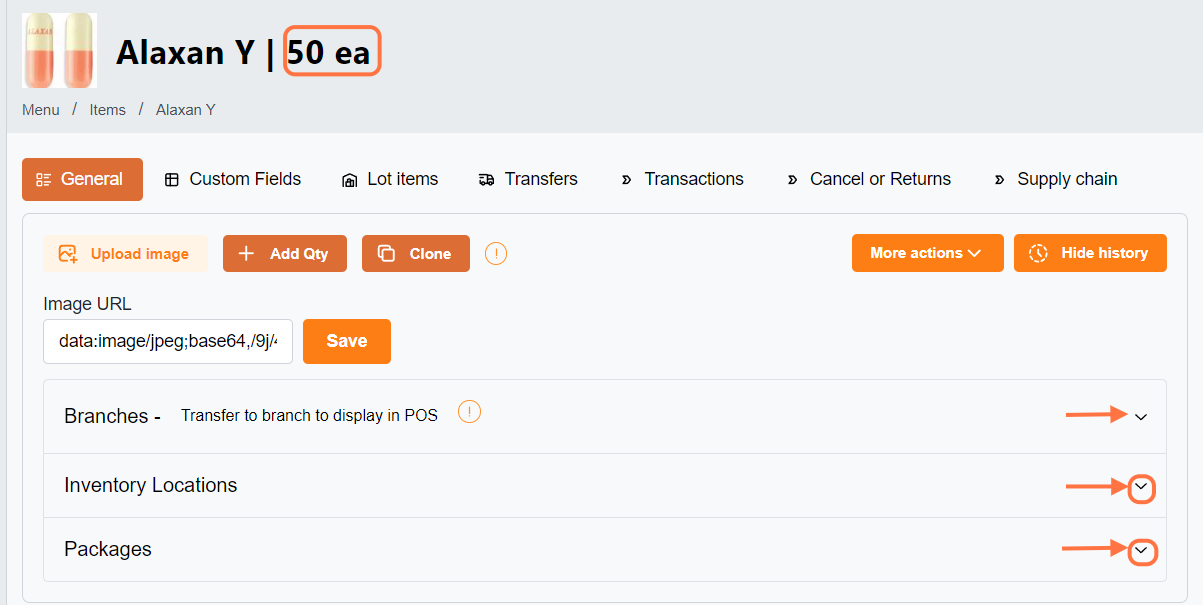Click the plus icon on Add Qty

[246, 254]
